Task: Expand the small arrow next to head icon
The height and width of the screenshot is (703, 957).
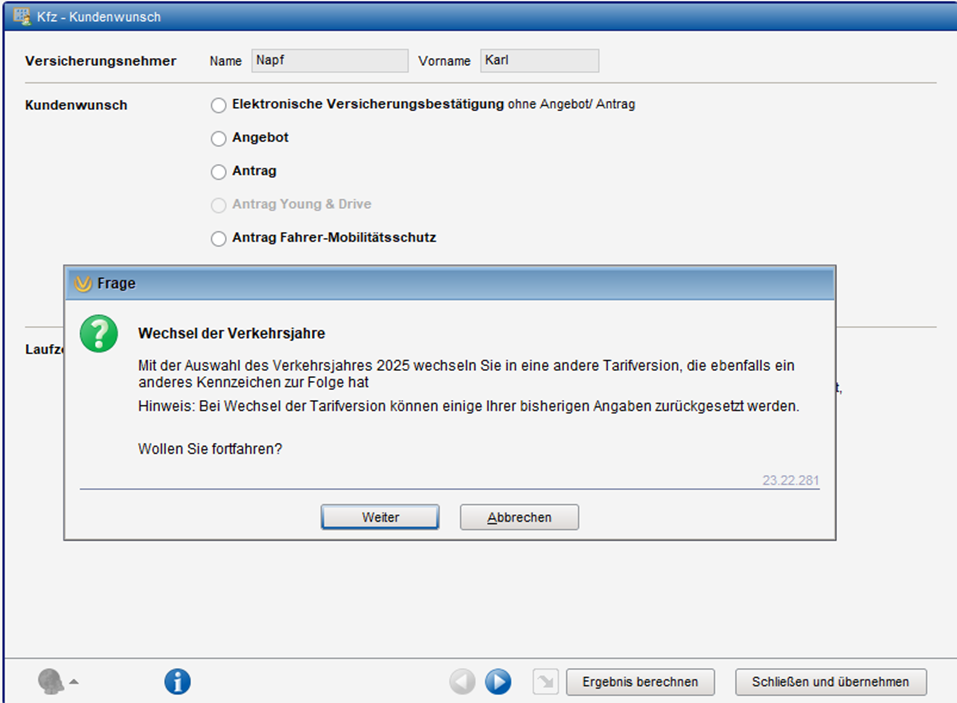Action: coord(74,682)
